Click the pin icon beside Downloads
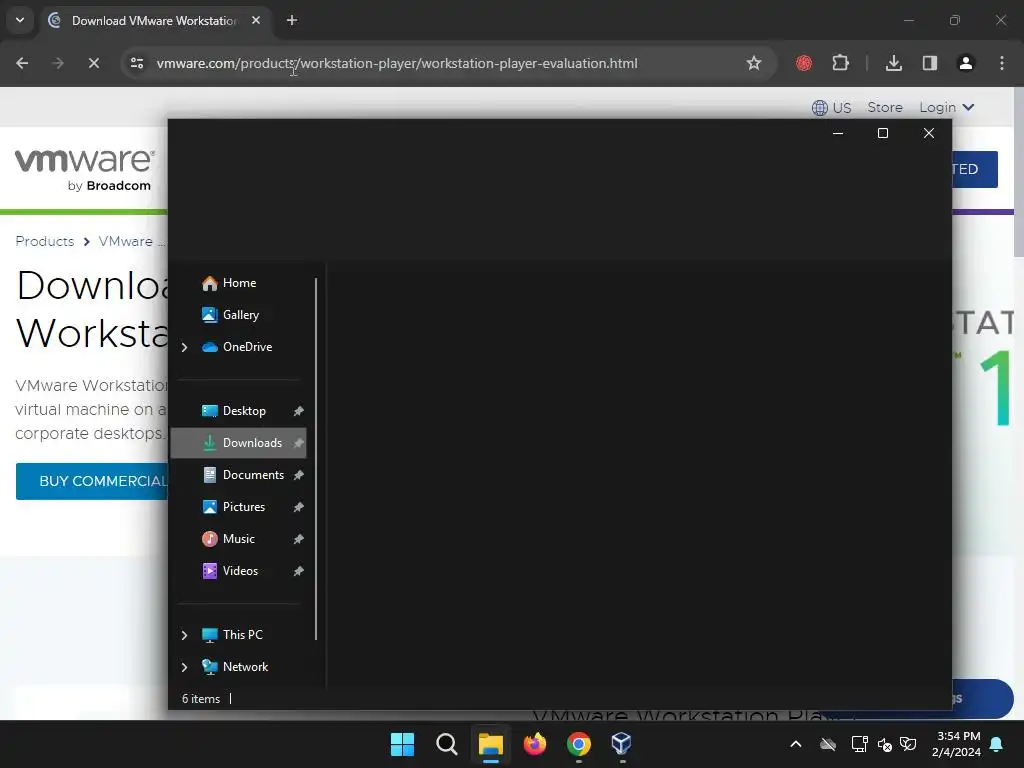This screenshot has height=768, width=1024. click(x=298, y=443)
